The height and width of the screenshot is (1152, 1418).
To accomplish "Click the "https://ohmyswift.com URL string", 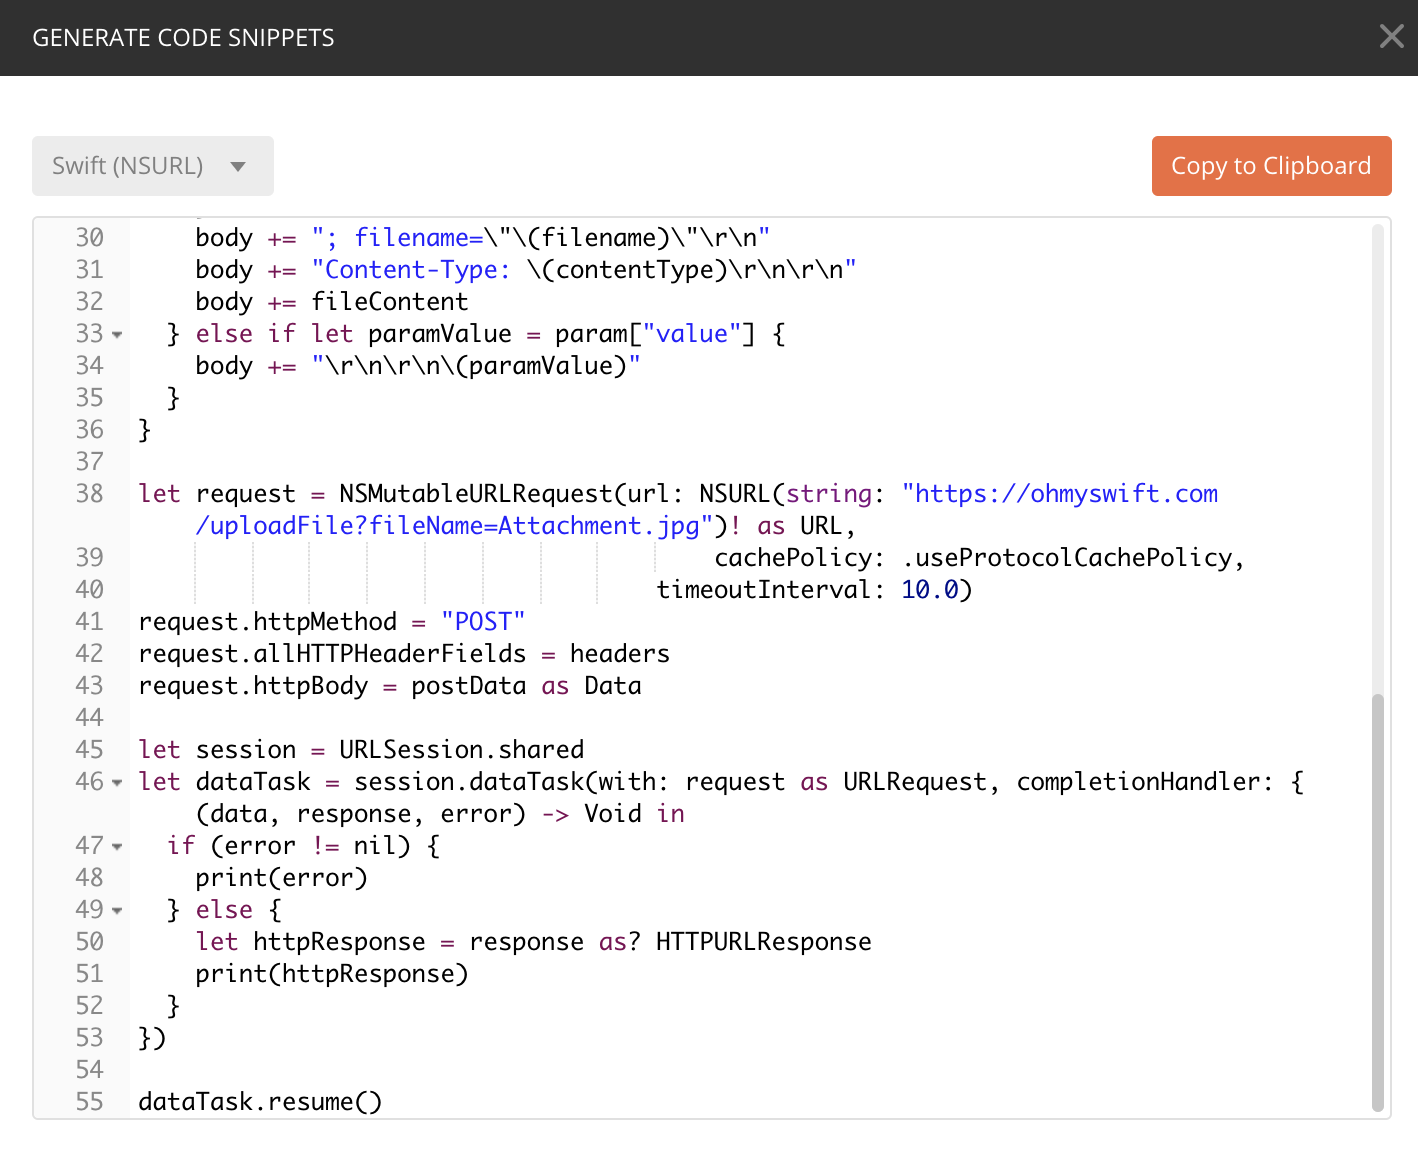I will 1060,494.
